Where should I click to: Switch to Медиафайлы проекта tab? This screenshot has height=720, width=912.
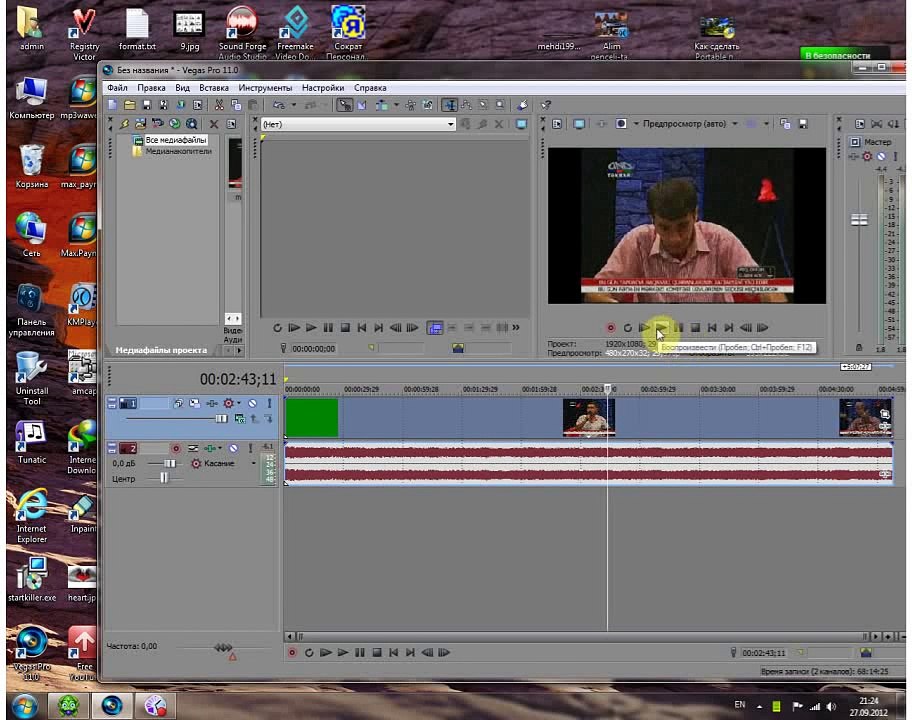coord(161,350)
